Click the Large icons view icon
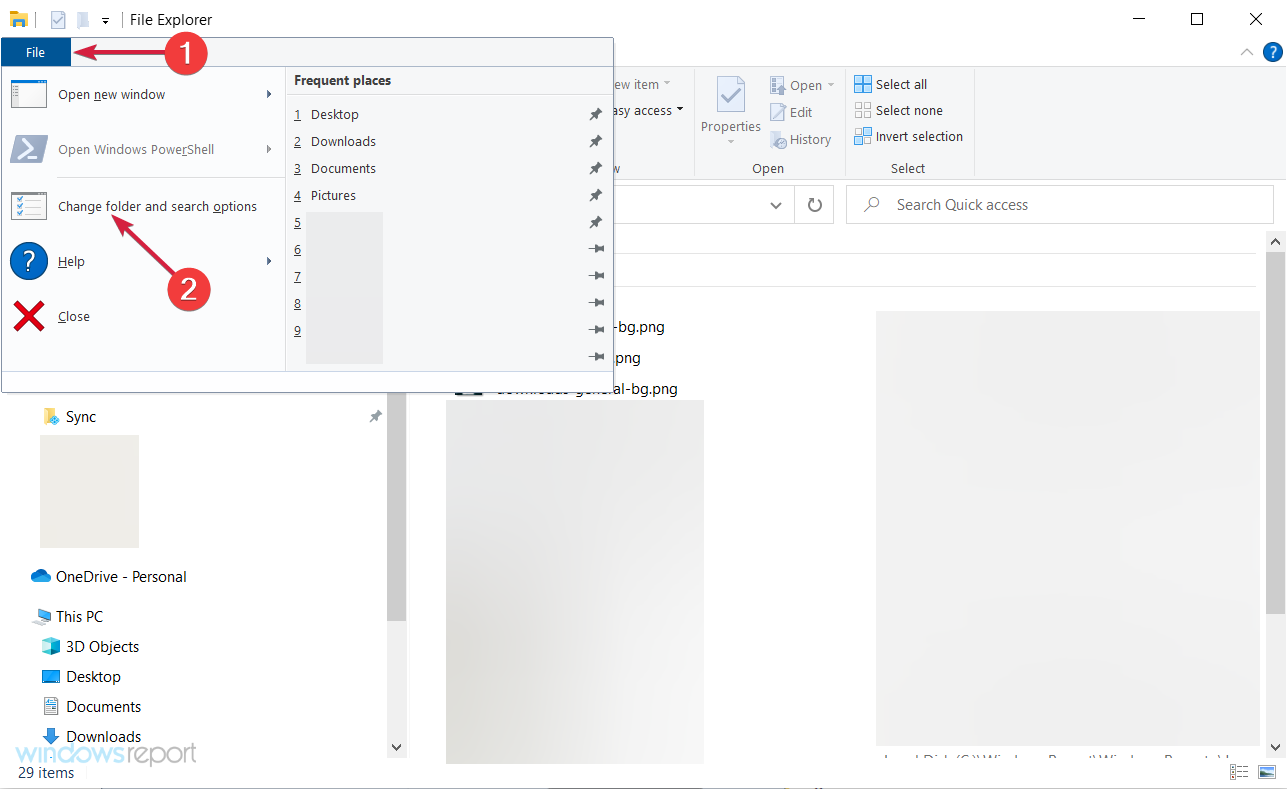The image size is (1287, 789). point(1265,772)
